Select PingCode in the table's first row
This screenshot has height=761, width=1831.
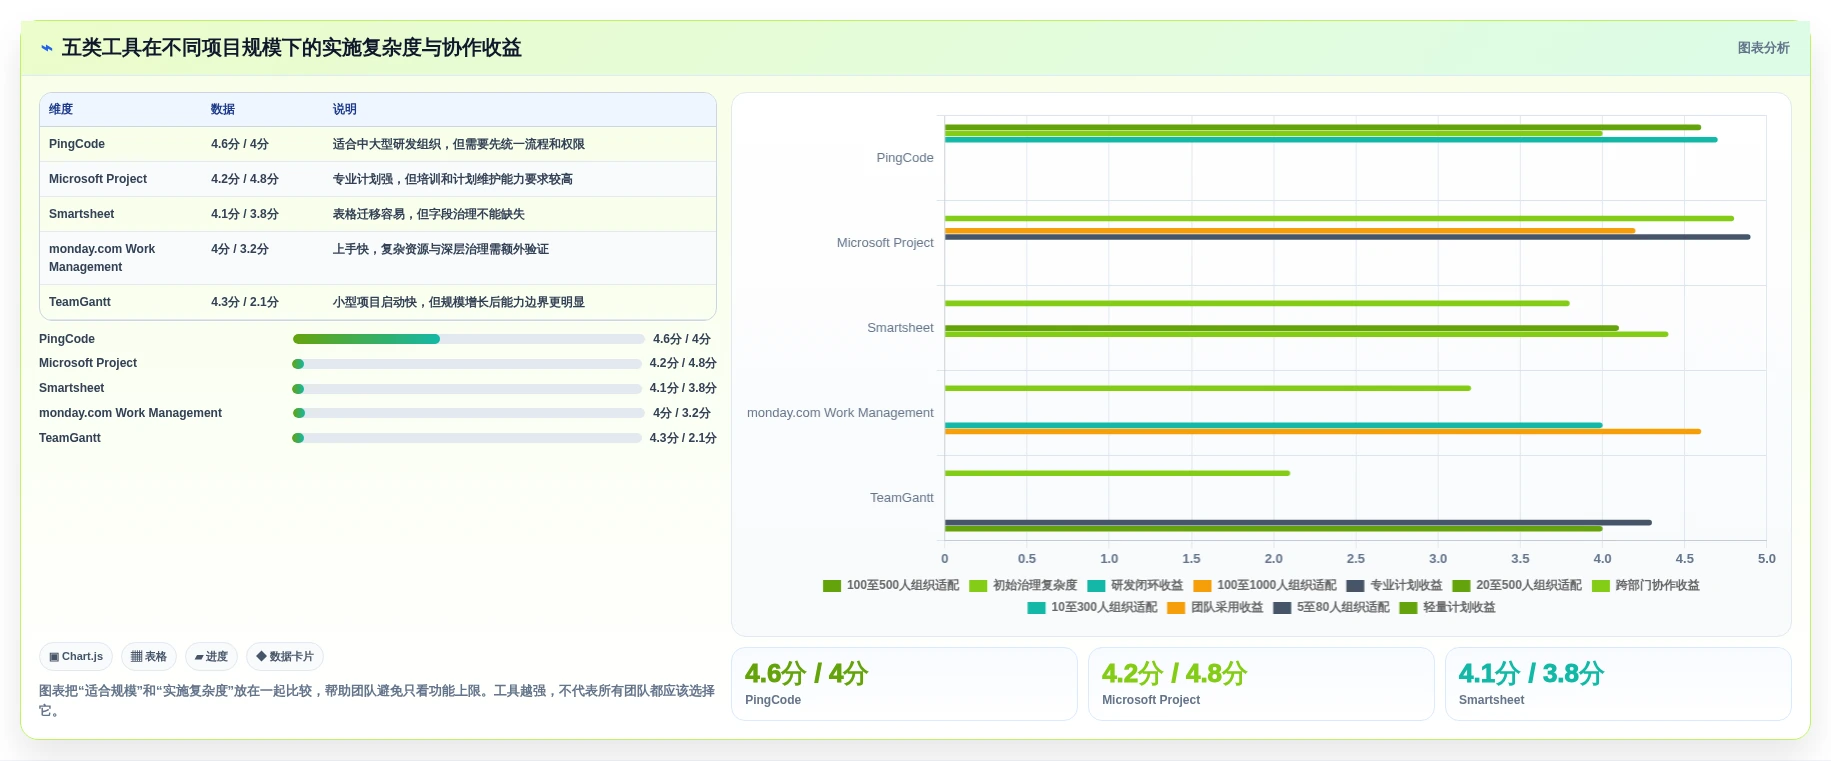(77, 144)
